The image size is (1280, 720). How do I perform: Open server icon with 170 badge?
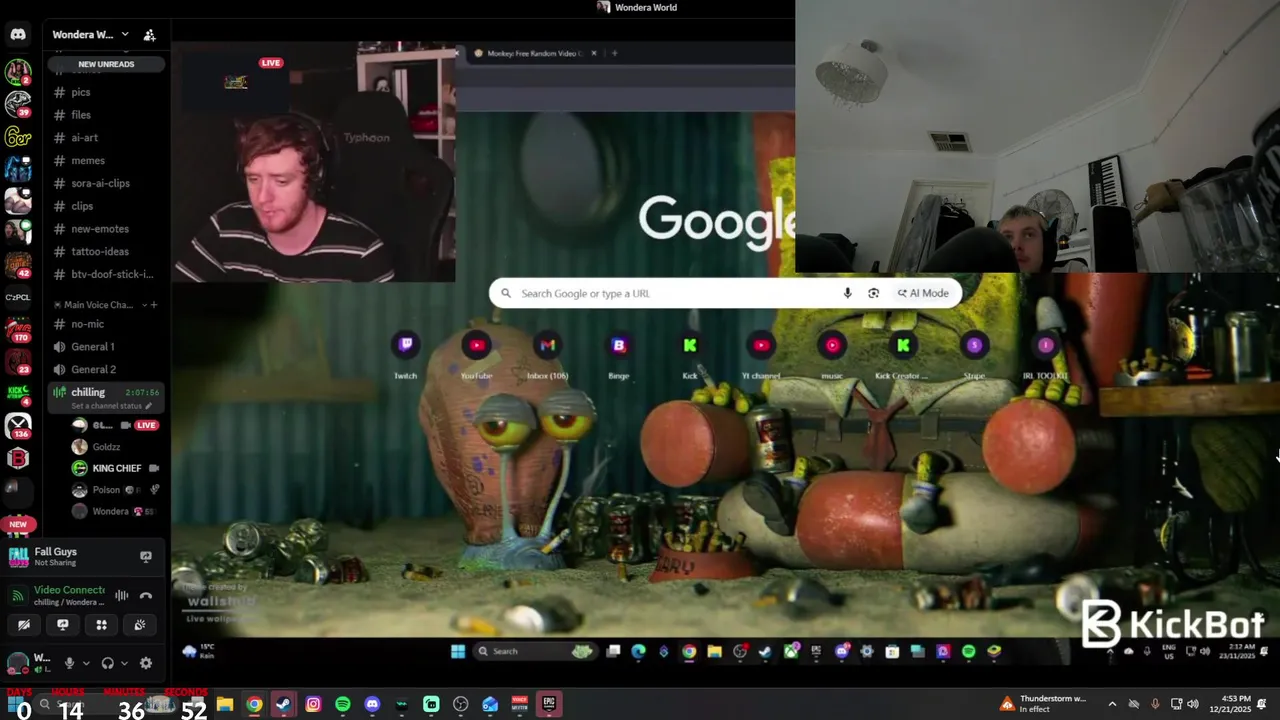coord(18,330)
